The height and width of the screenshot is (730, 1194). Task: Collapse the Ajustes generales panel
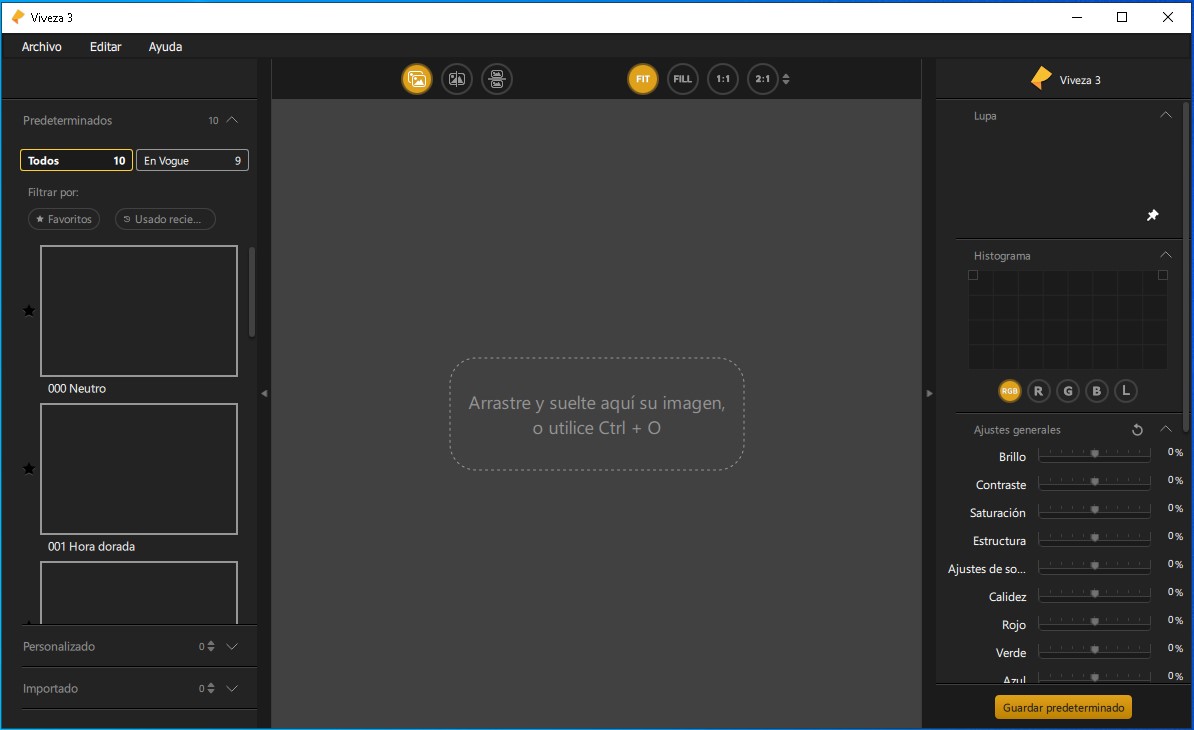(x=1165, y=429)
